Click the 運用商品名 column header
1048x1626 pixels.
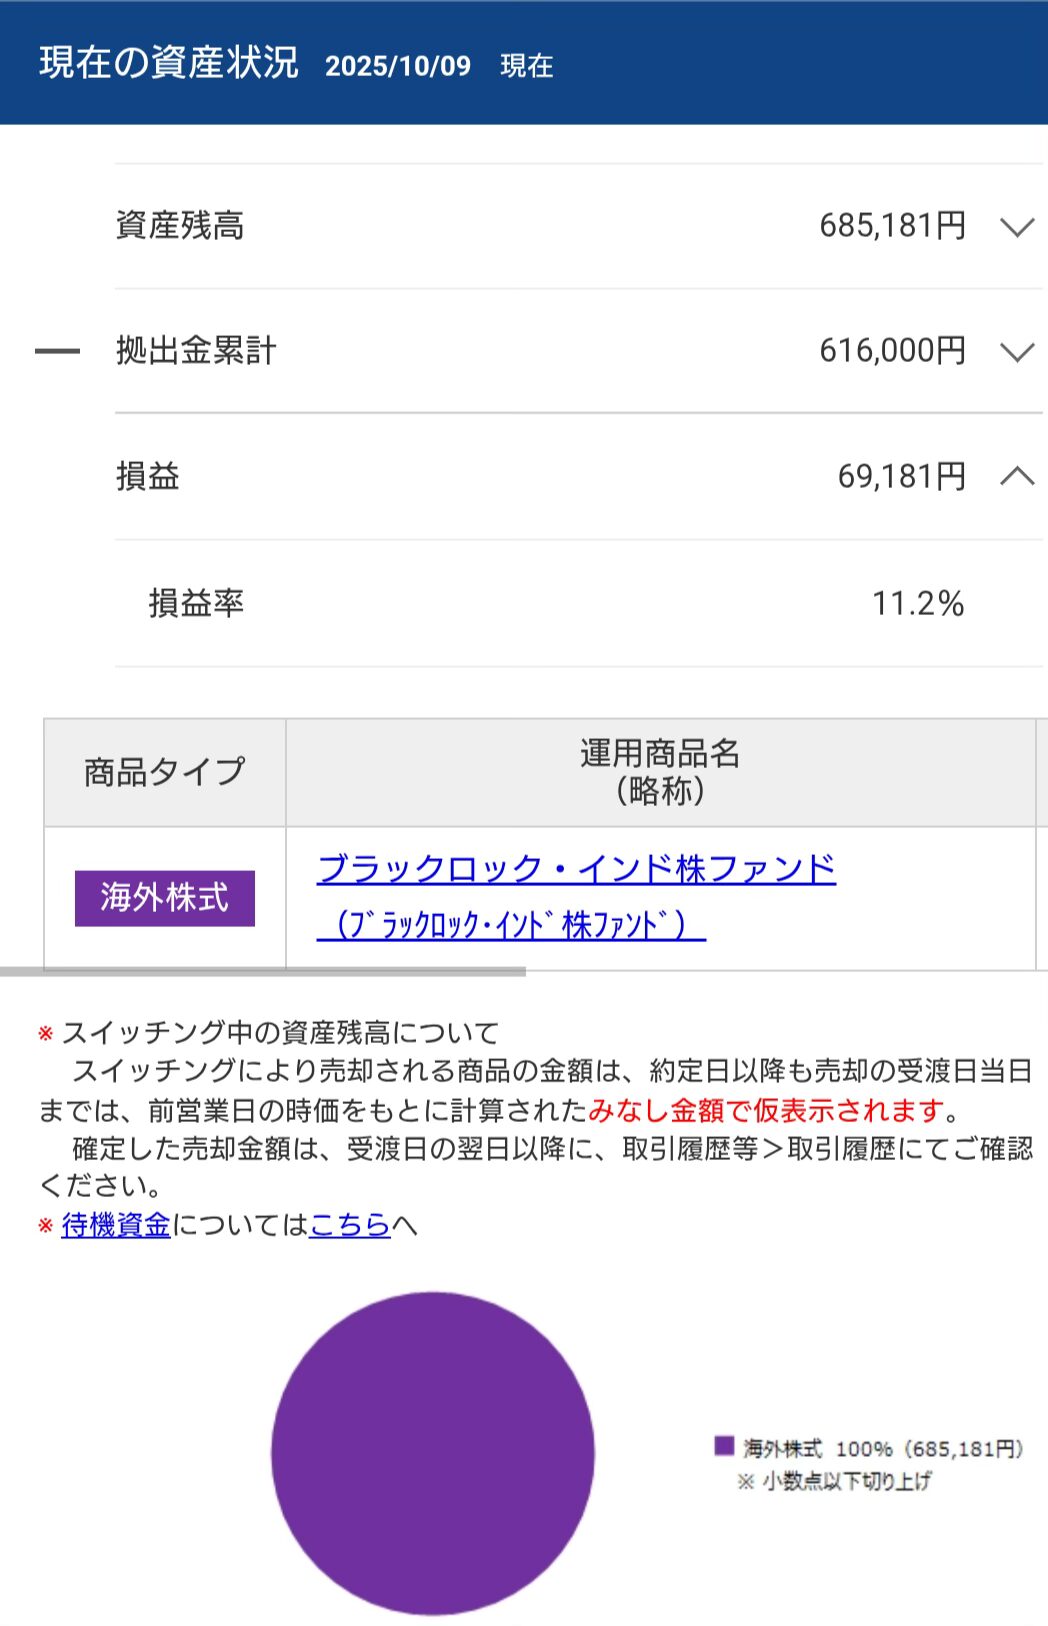[660, 772]
